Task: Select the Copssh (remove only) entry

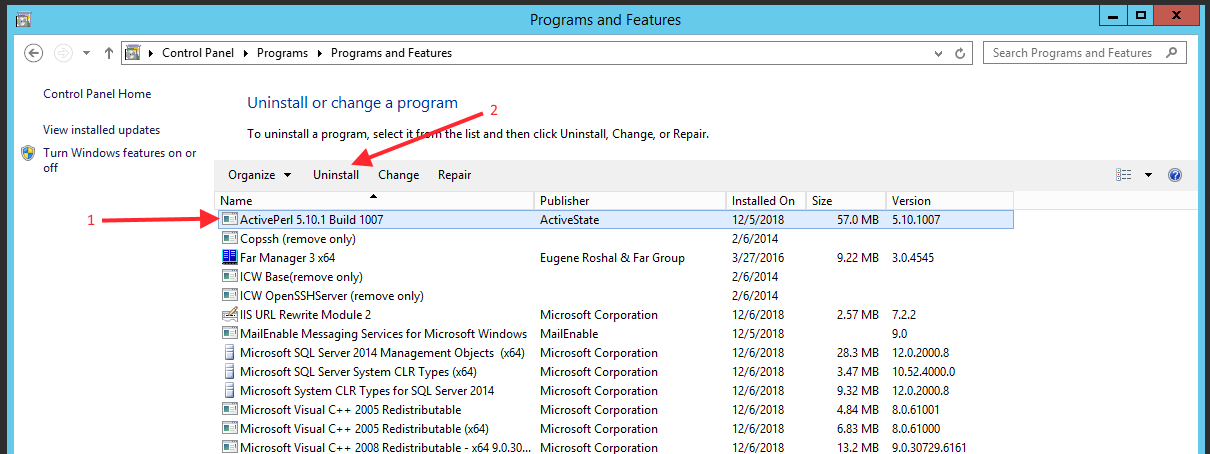Action: pos(298,239)
